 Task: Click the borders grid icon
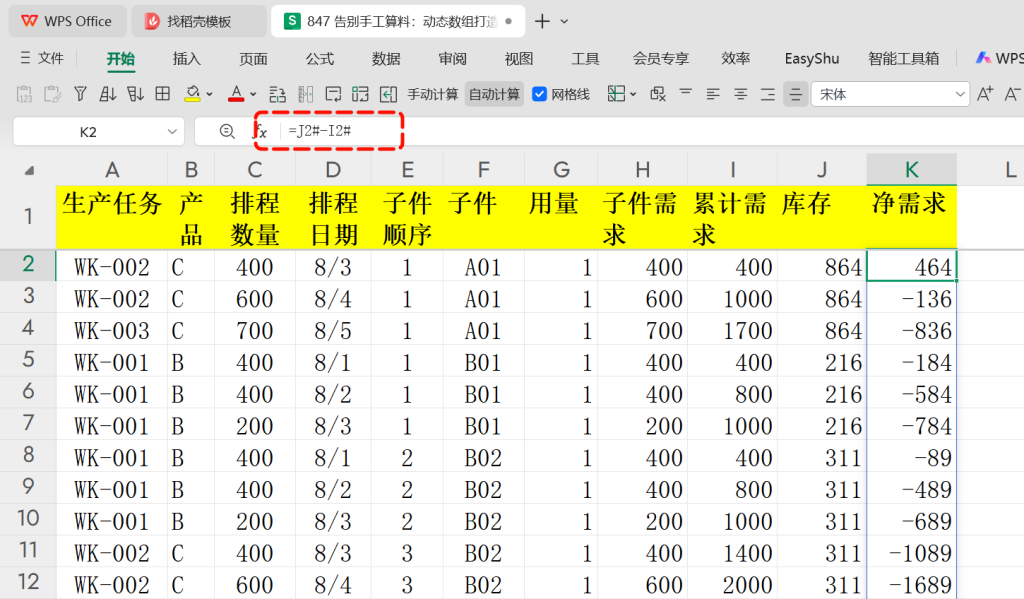163,95
